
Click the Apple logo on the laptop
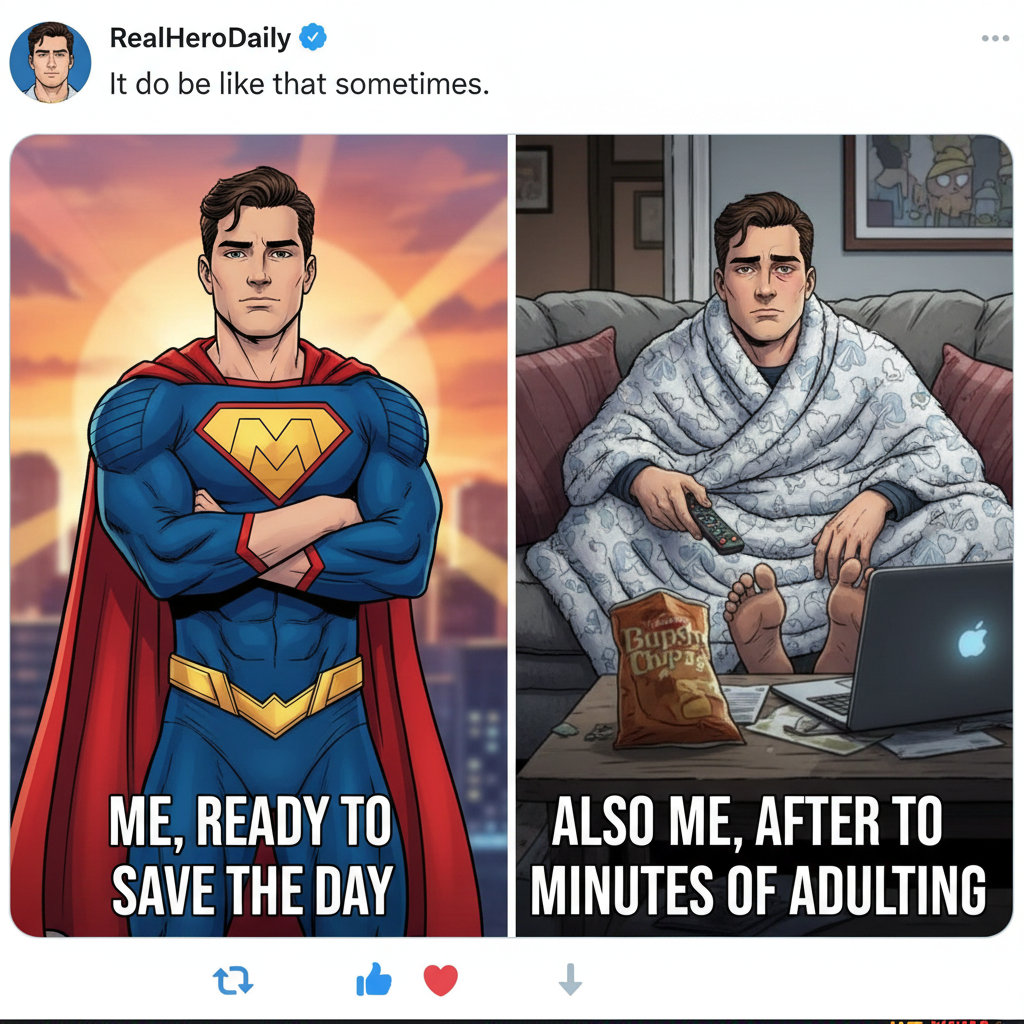click(971, 640)
